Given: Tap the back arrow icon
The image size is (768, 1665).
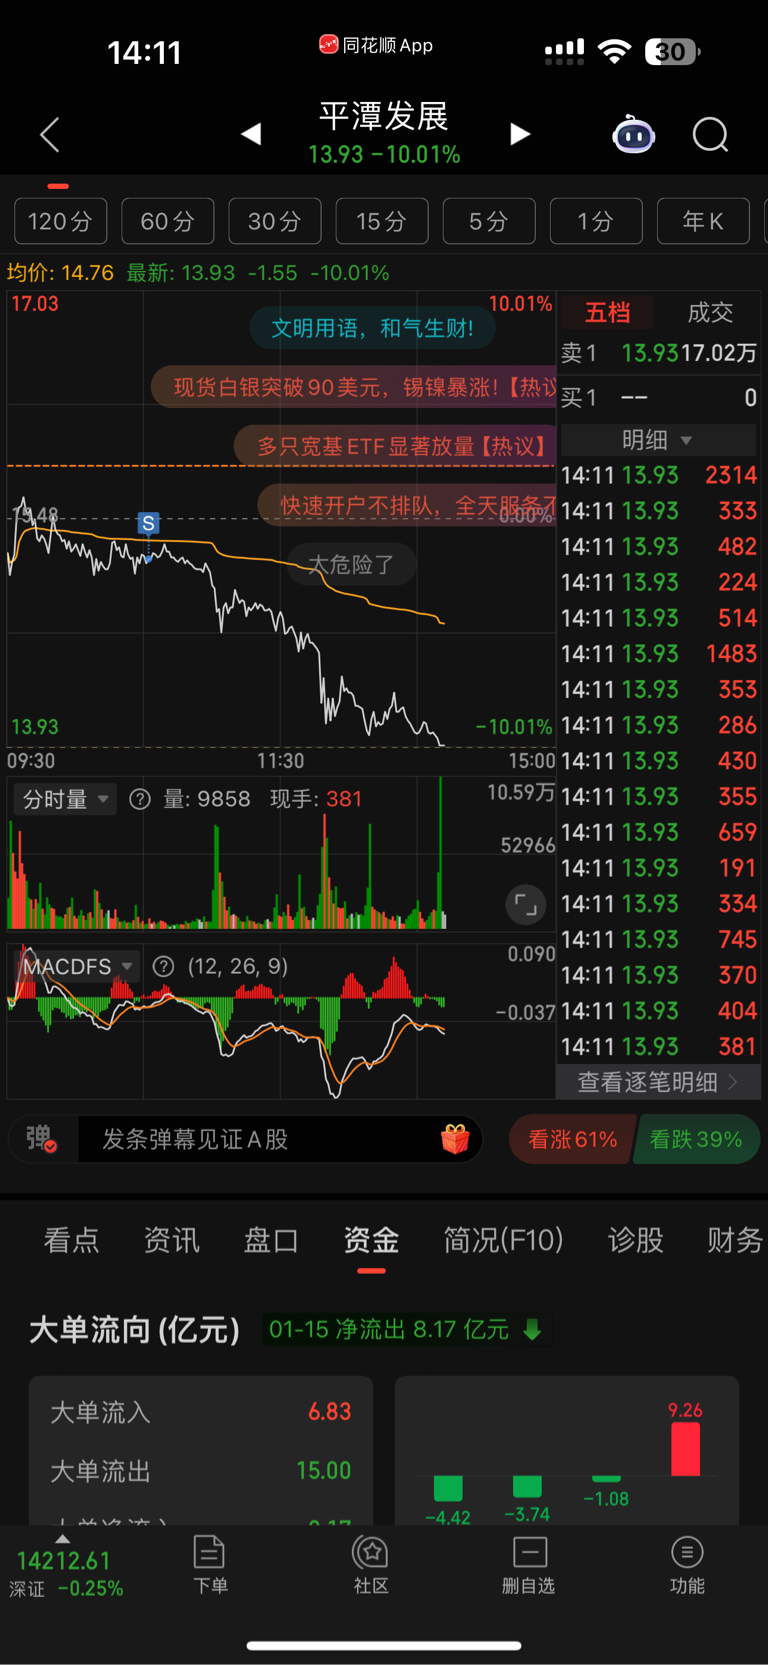Looking at the screenshot, I should tap(49, 134).
